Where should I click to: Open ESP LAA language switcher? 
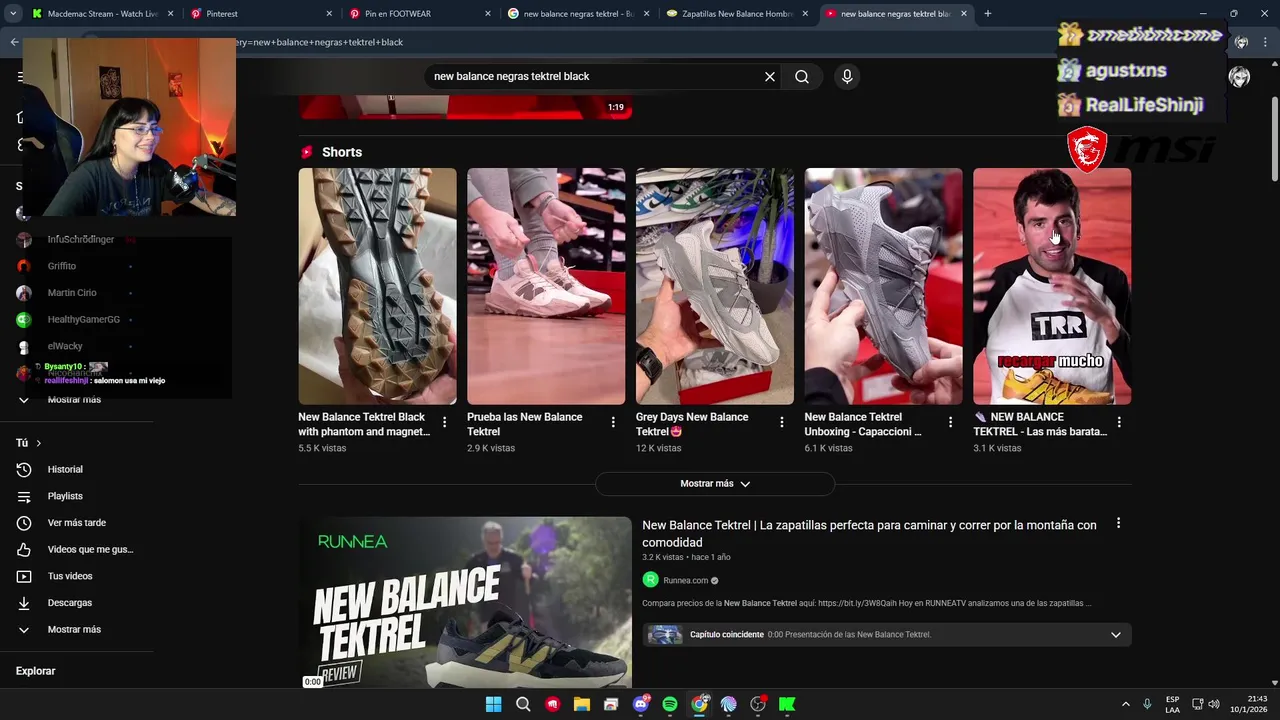[1172, 704]
